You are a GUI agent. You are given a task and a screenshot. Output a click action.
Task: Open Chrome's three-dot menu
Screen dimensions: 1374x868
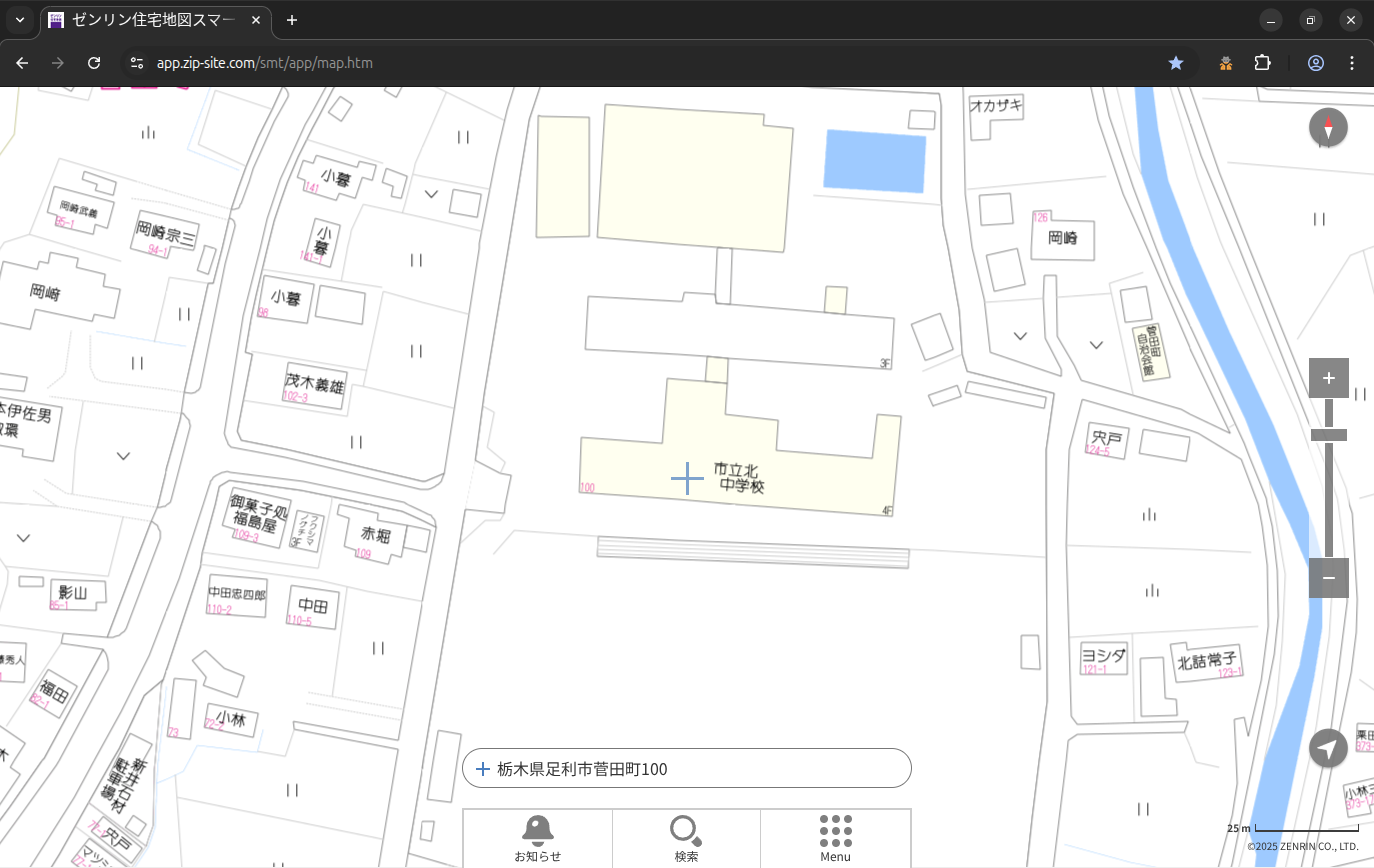click(x=1352, y=63)
